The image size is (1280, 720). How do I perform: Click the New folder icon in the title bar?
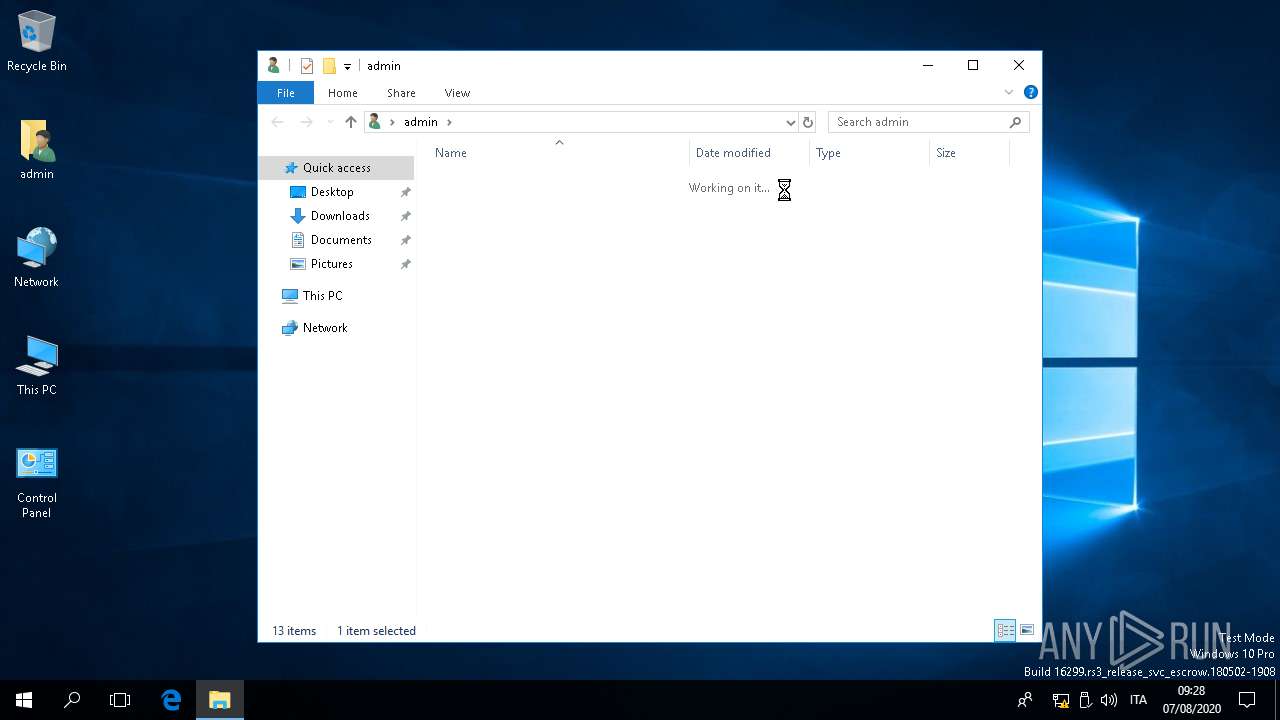click(329, 66)
